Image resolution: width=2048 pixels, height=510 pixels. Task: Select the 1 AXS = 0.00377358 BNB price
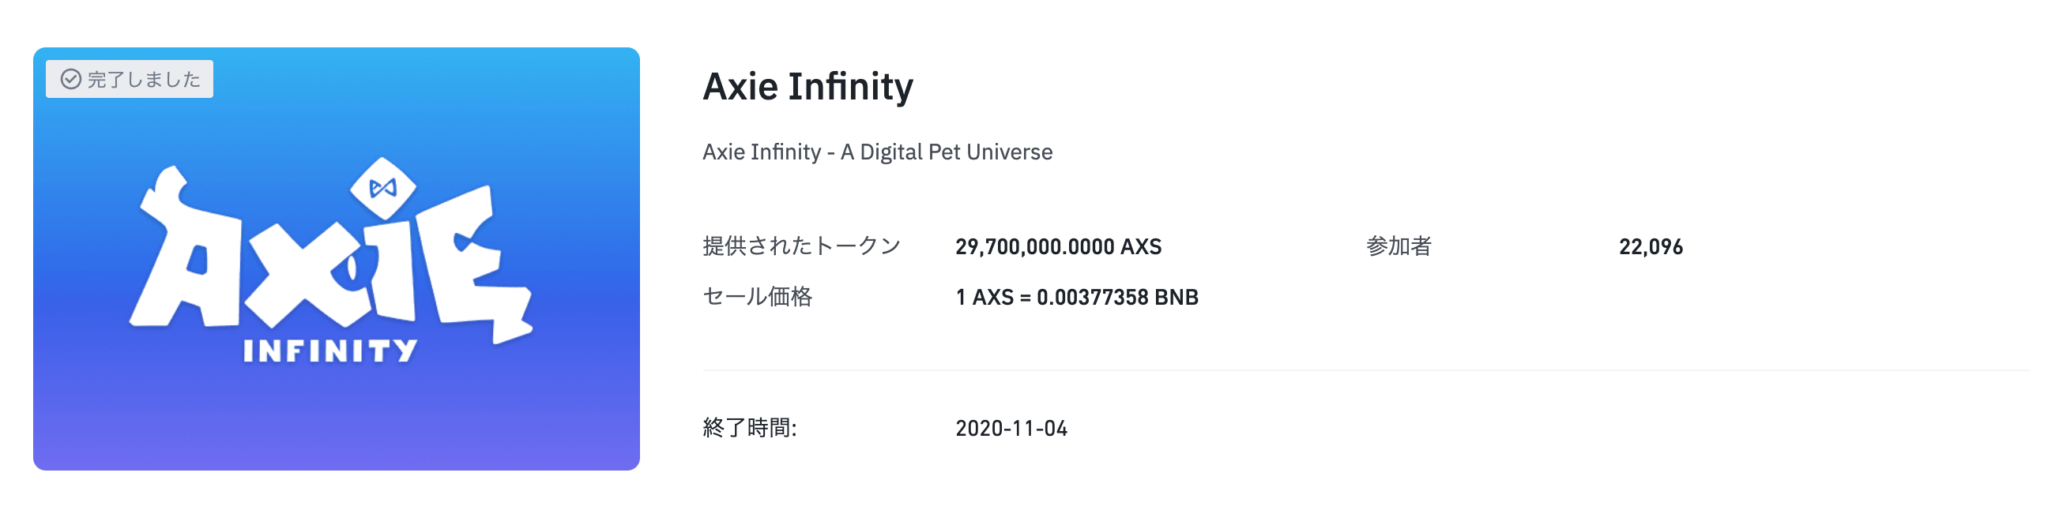(x=1077, y=298)
